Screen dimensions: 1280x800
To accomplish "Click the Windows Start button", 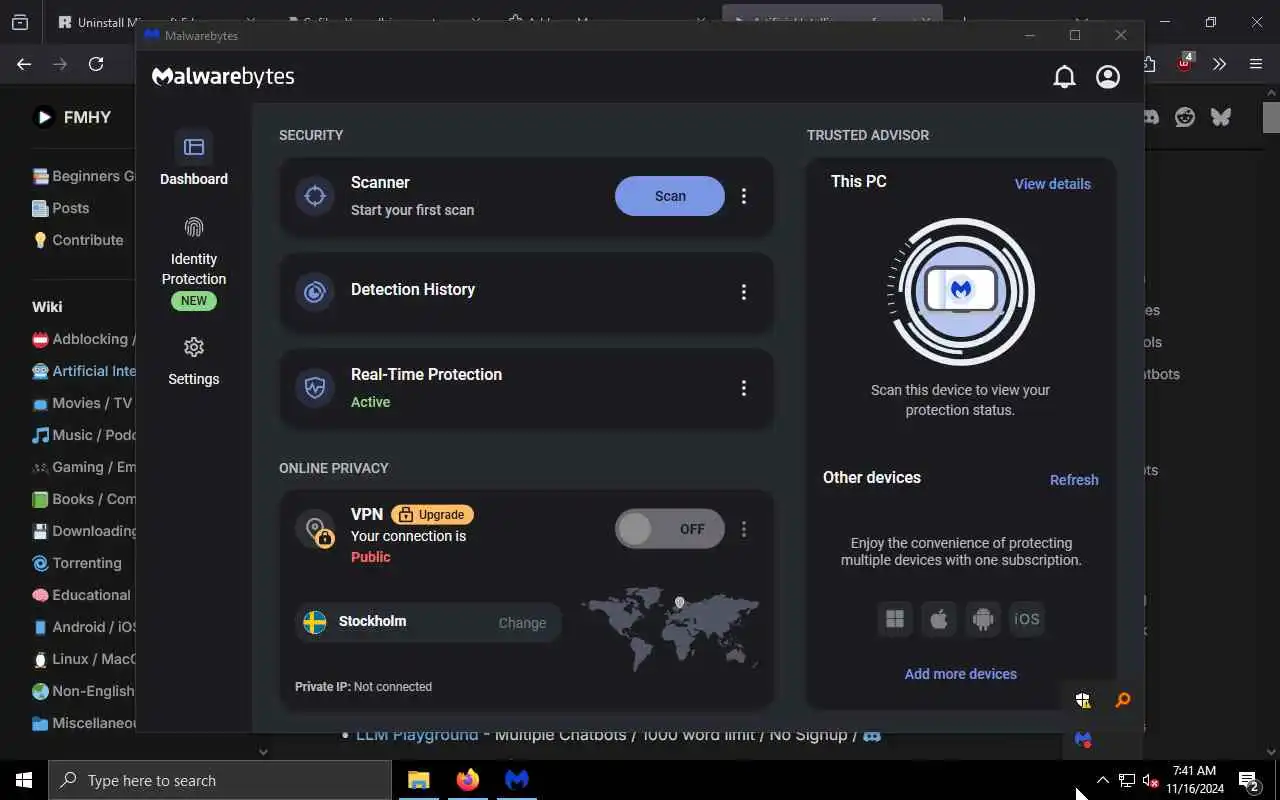I will click(x=24, y=780).
